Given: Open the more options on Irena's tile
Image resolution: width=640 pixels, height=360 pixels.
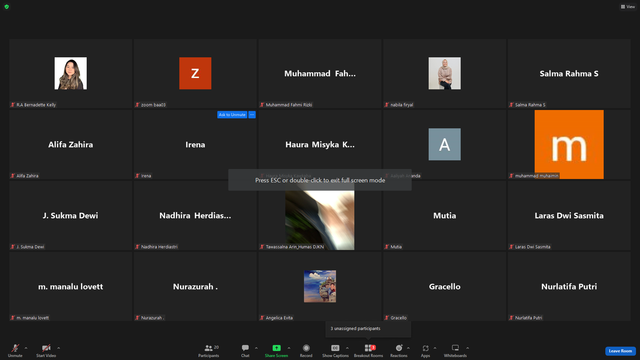Looking at the screenshot, I should click(x=252, y=115).
